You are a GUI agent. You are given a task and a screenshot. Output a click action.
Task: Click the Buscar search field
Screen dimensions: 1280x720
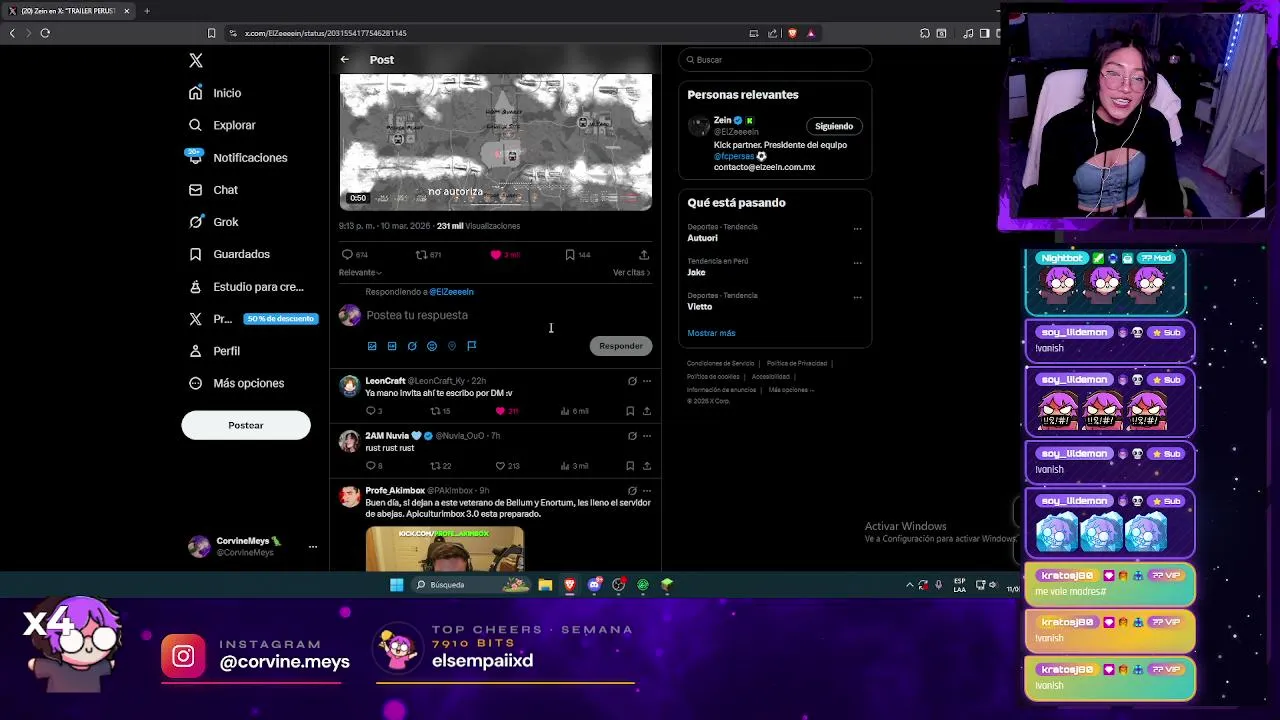(x=775, y=60)
